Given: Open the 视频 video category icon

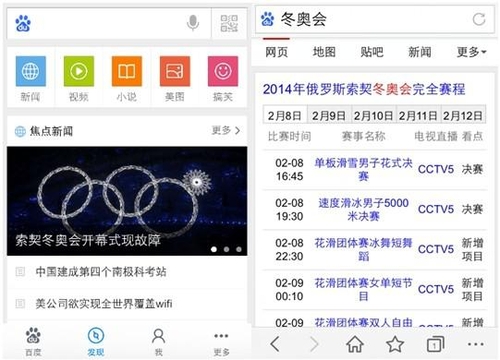Looking at the screenshot, I should click(79, 71).
